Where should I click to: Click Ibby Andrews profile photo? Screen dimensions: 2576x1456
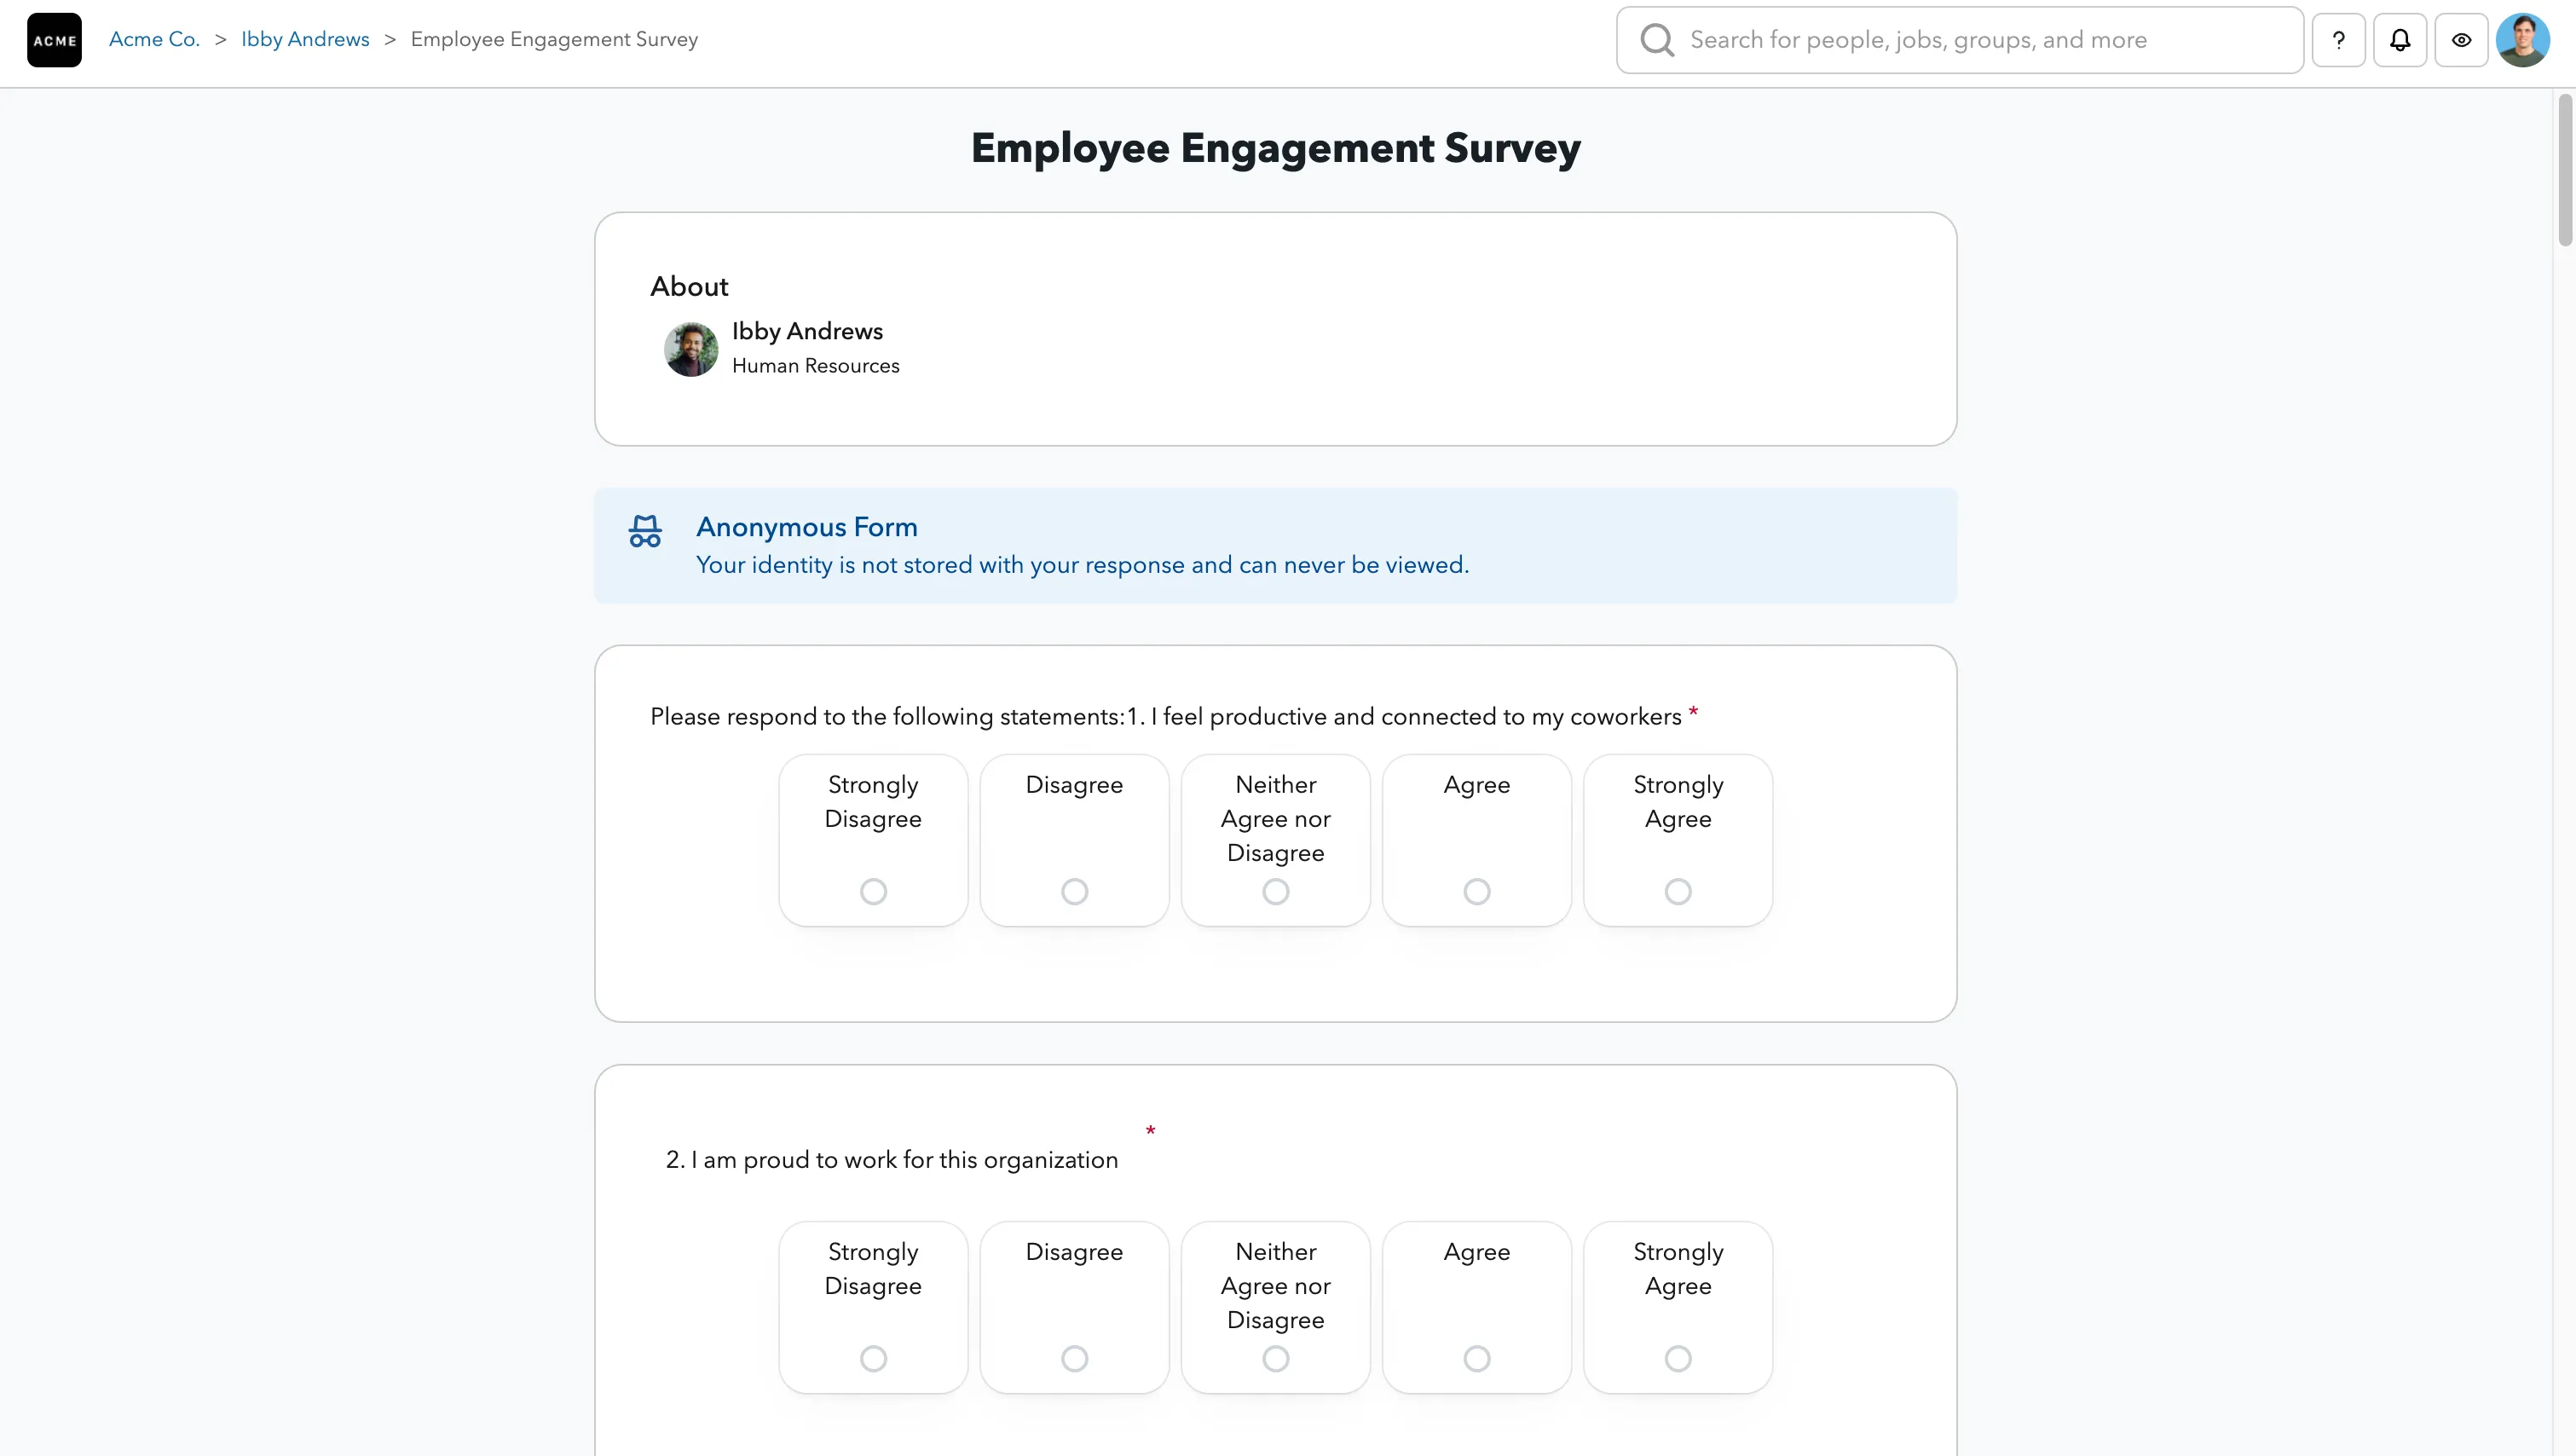[691, 349]
